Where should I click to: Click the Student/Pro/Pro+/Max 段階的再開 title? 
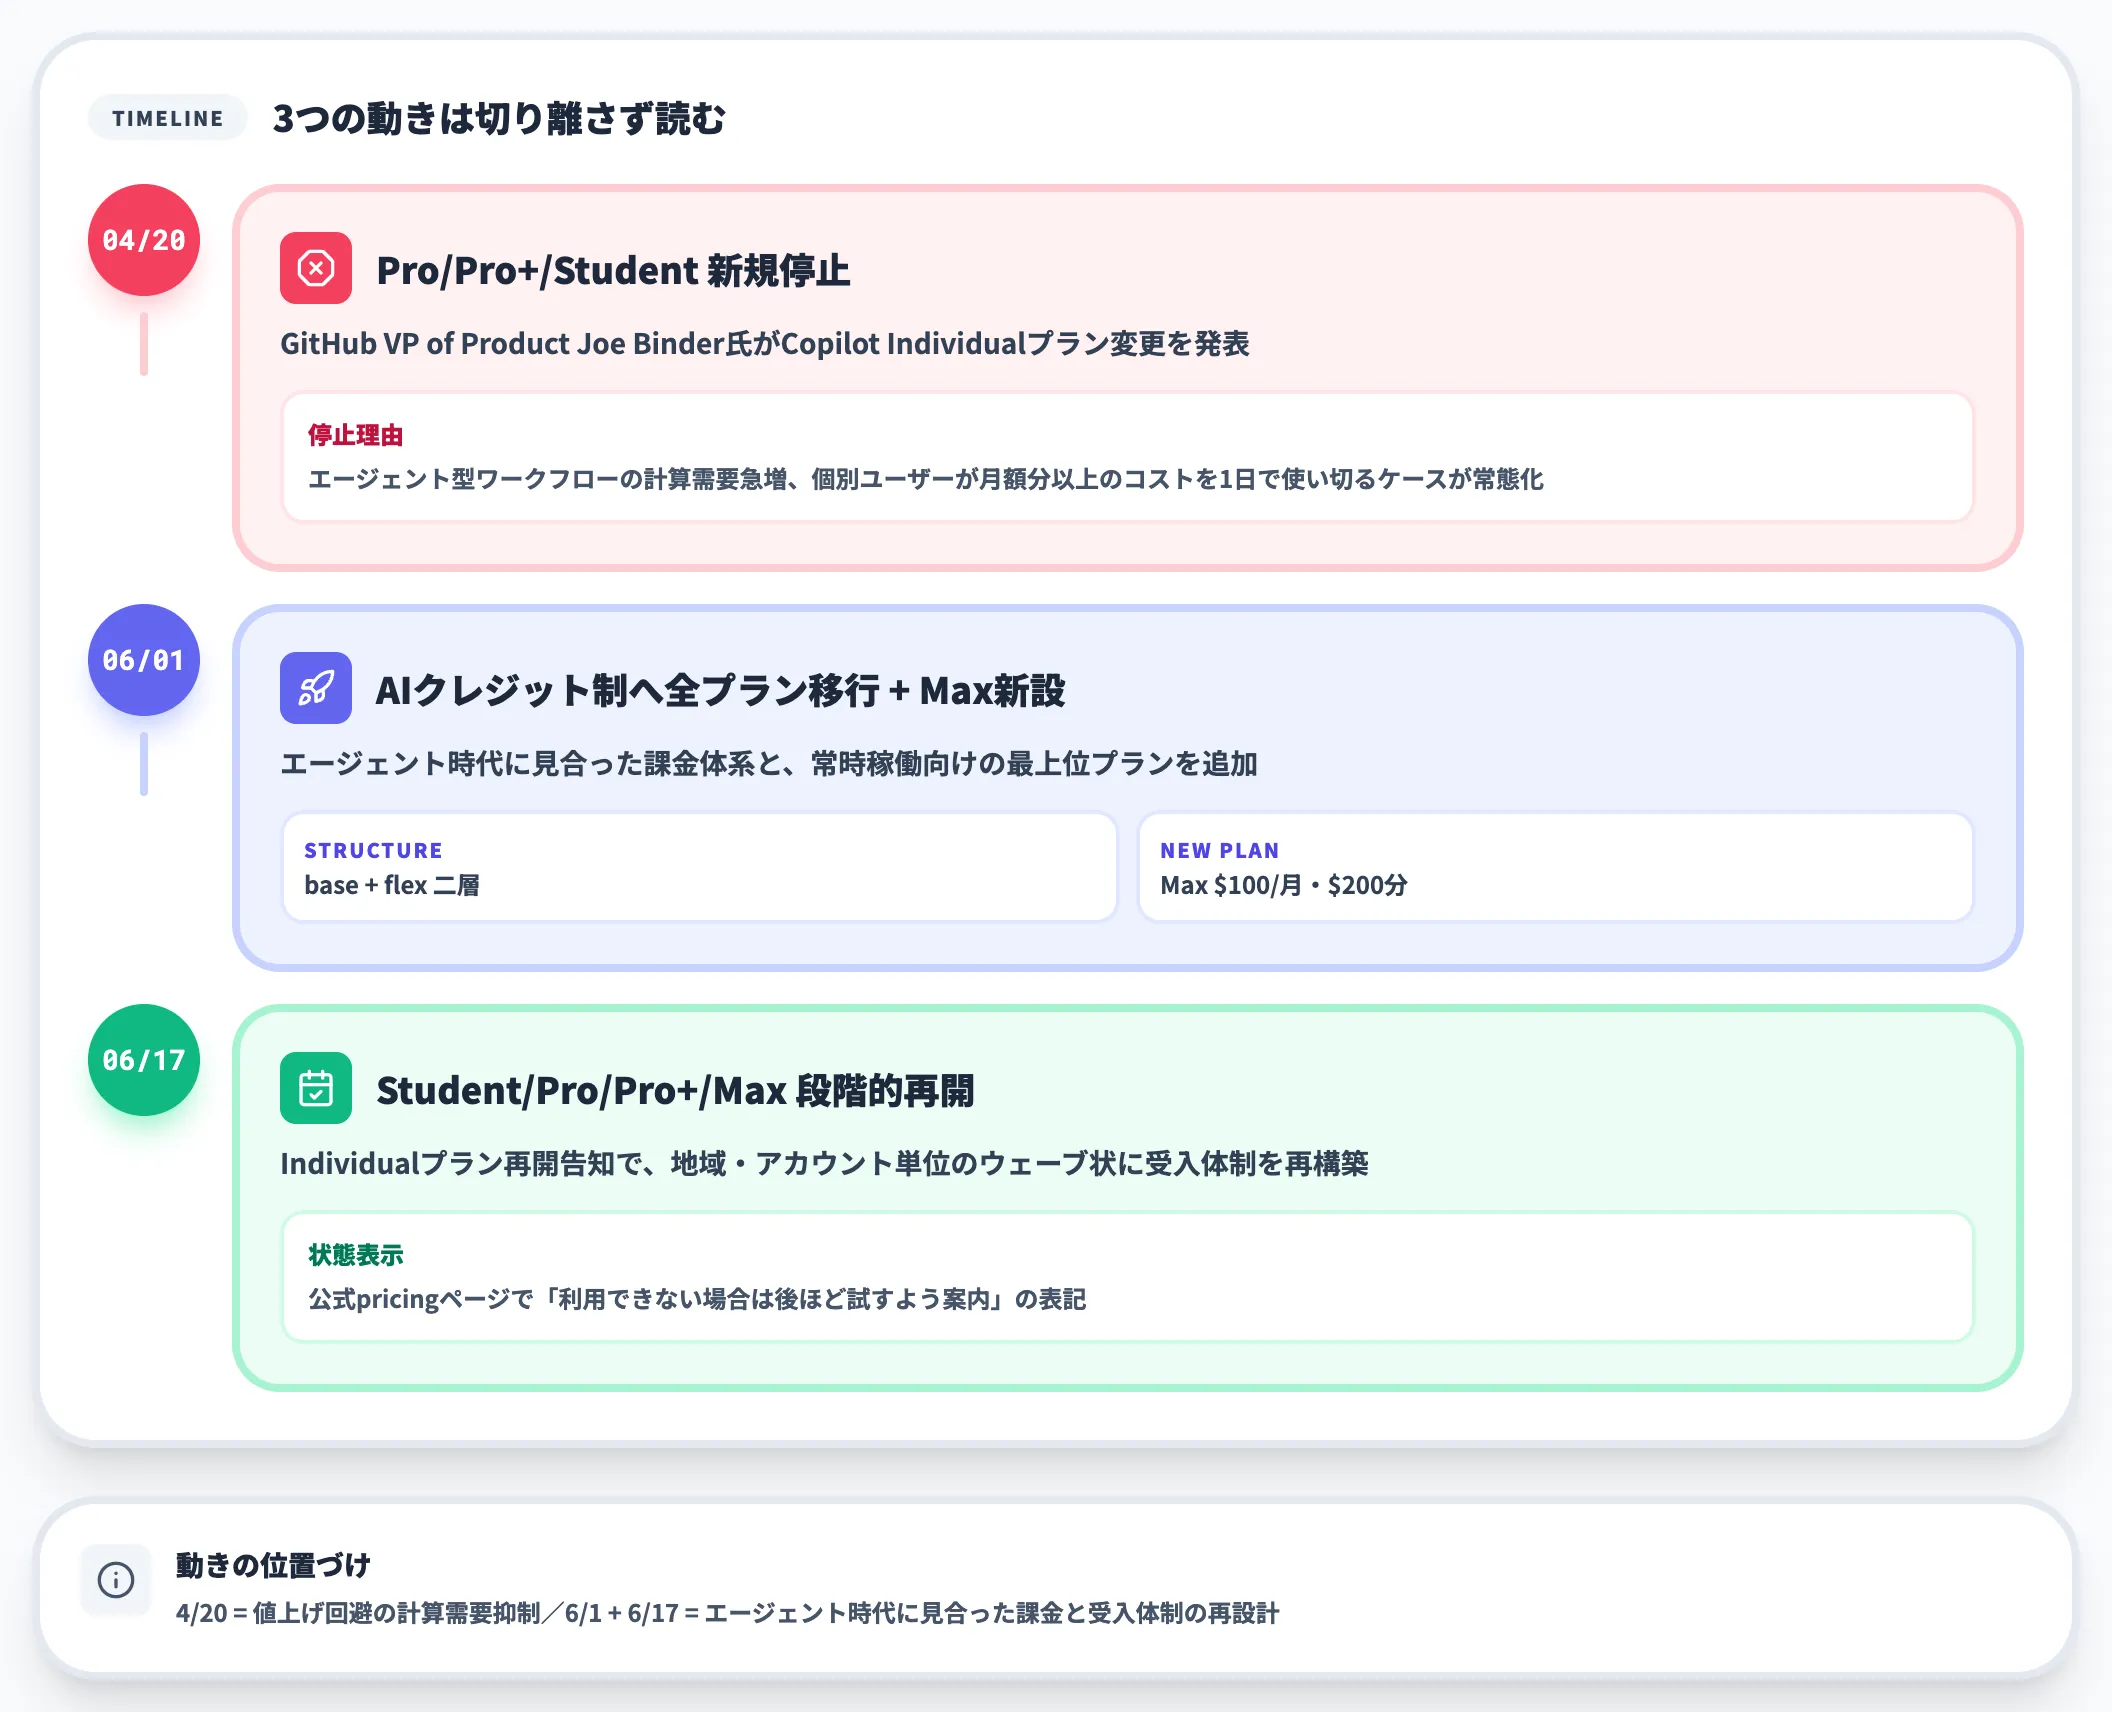(675, 1090)
